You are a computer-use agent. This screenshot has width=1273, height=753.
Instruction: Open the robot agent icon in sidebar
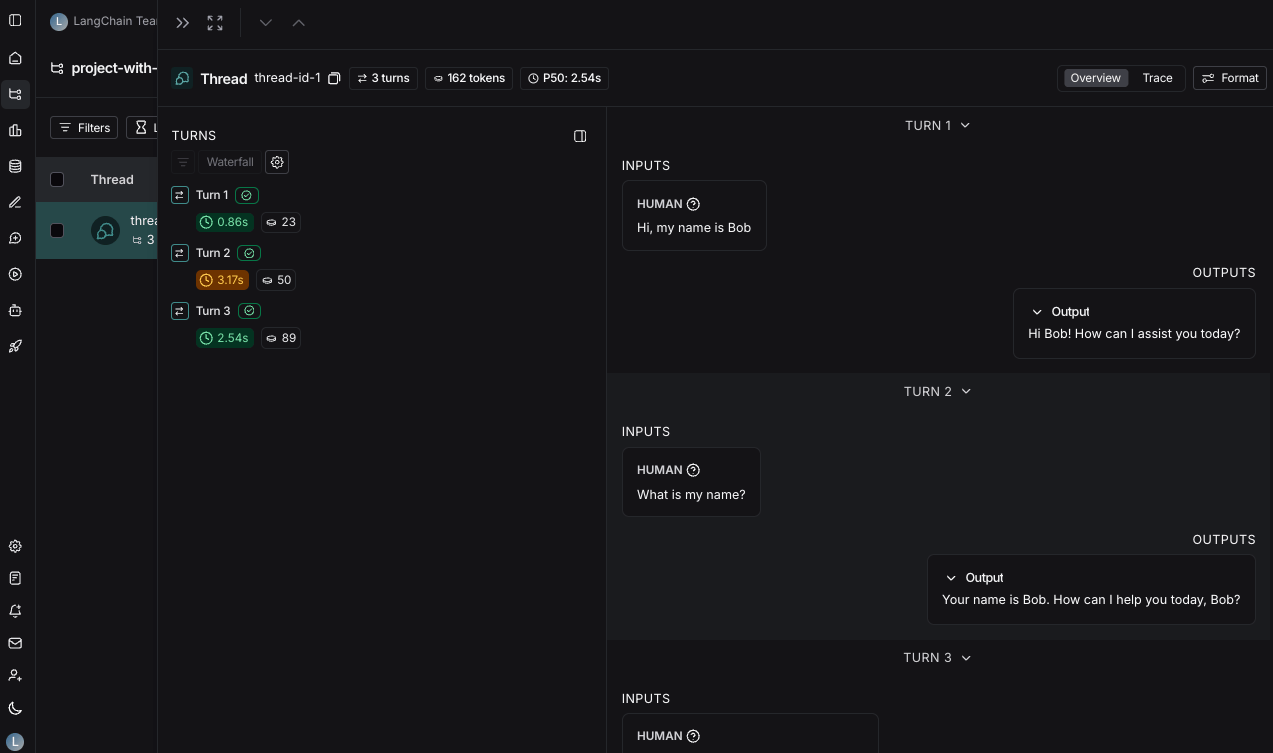tap(15, 310)
